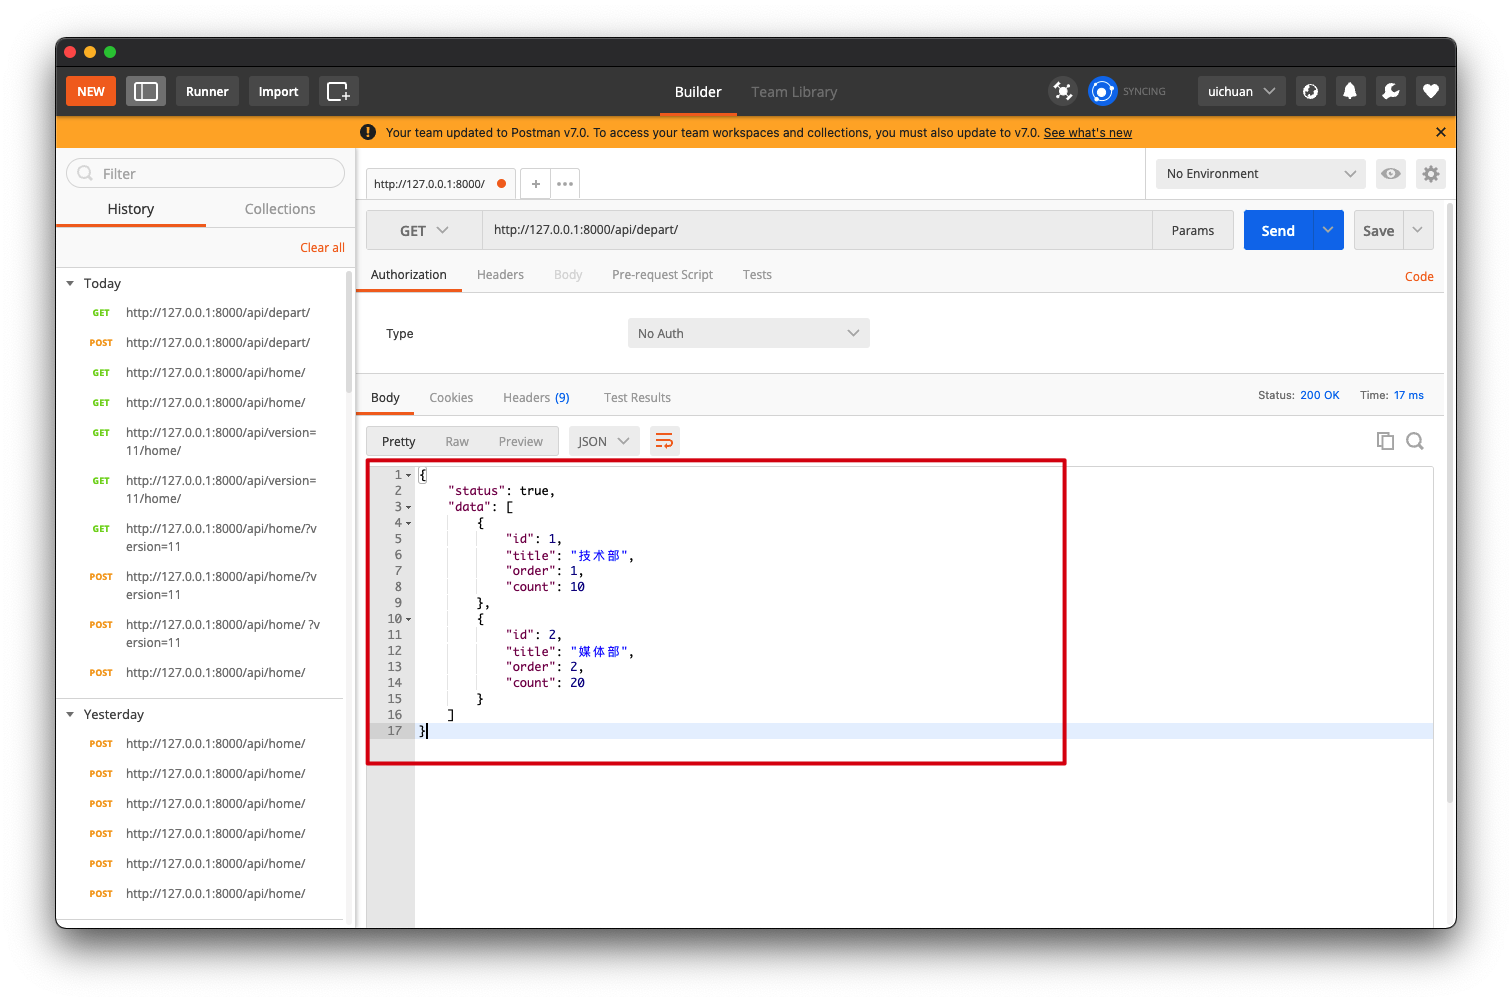Open the Save options arrow
The image size is (1512, 1002).
(1418, 230)
